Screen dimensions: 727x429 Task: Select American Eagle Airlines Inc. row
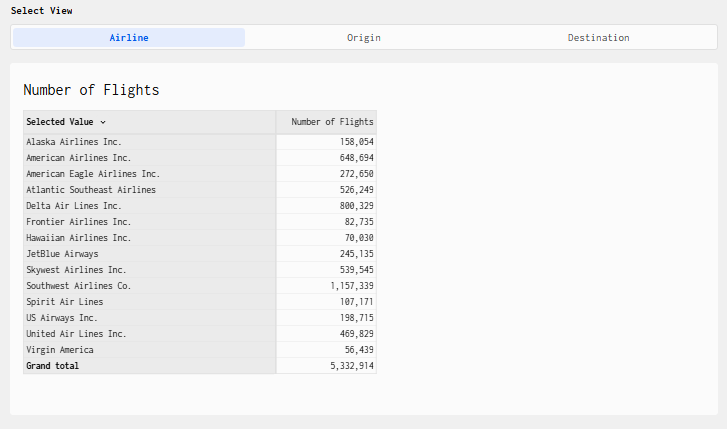click(x=93, y=174)
